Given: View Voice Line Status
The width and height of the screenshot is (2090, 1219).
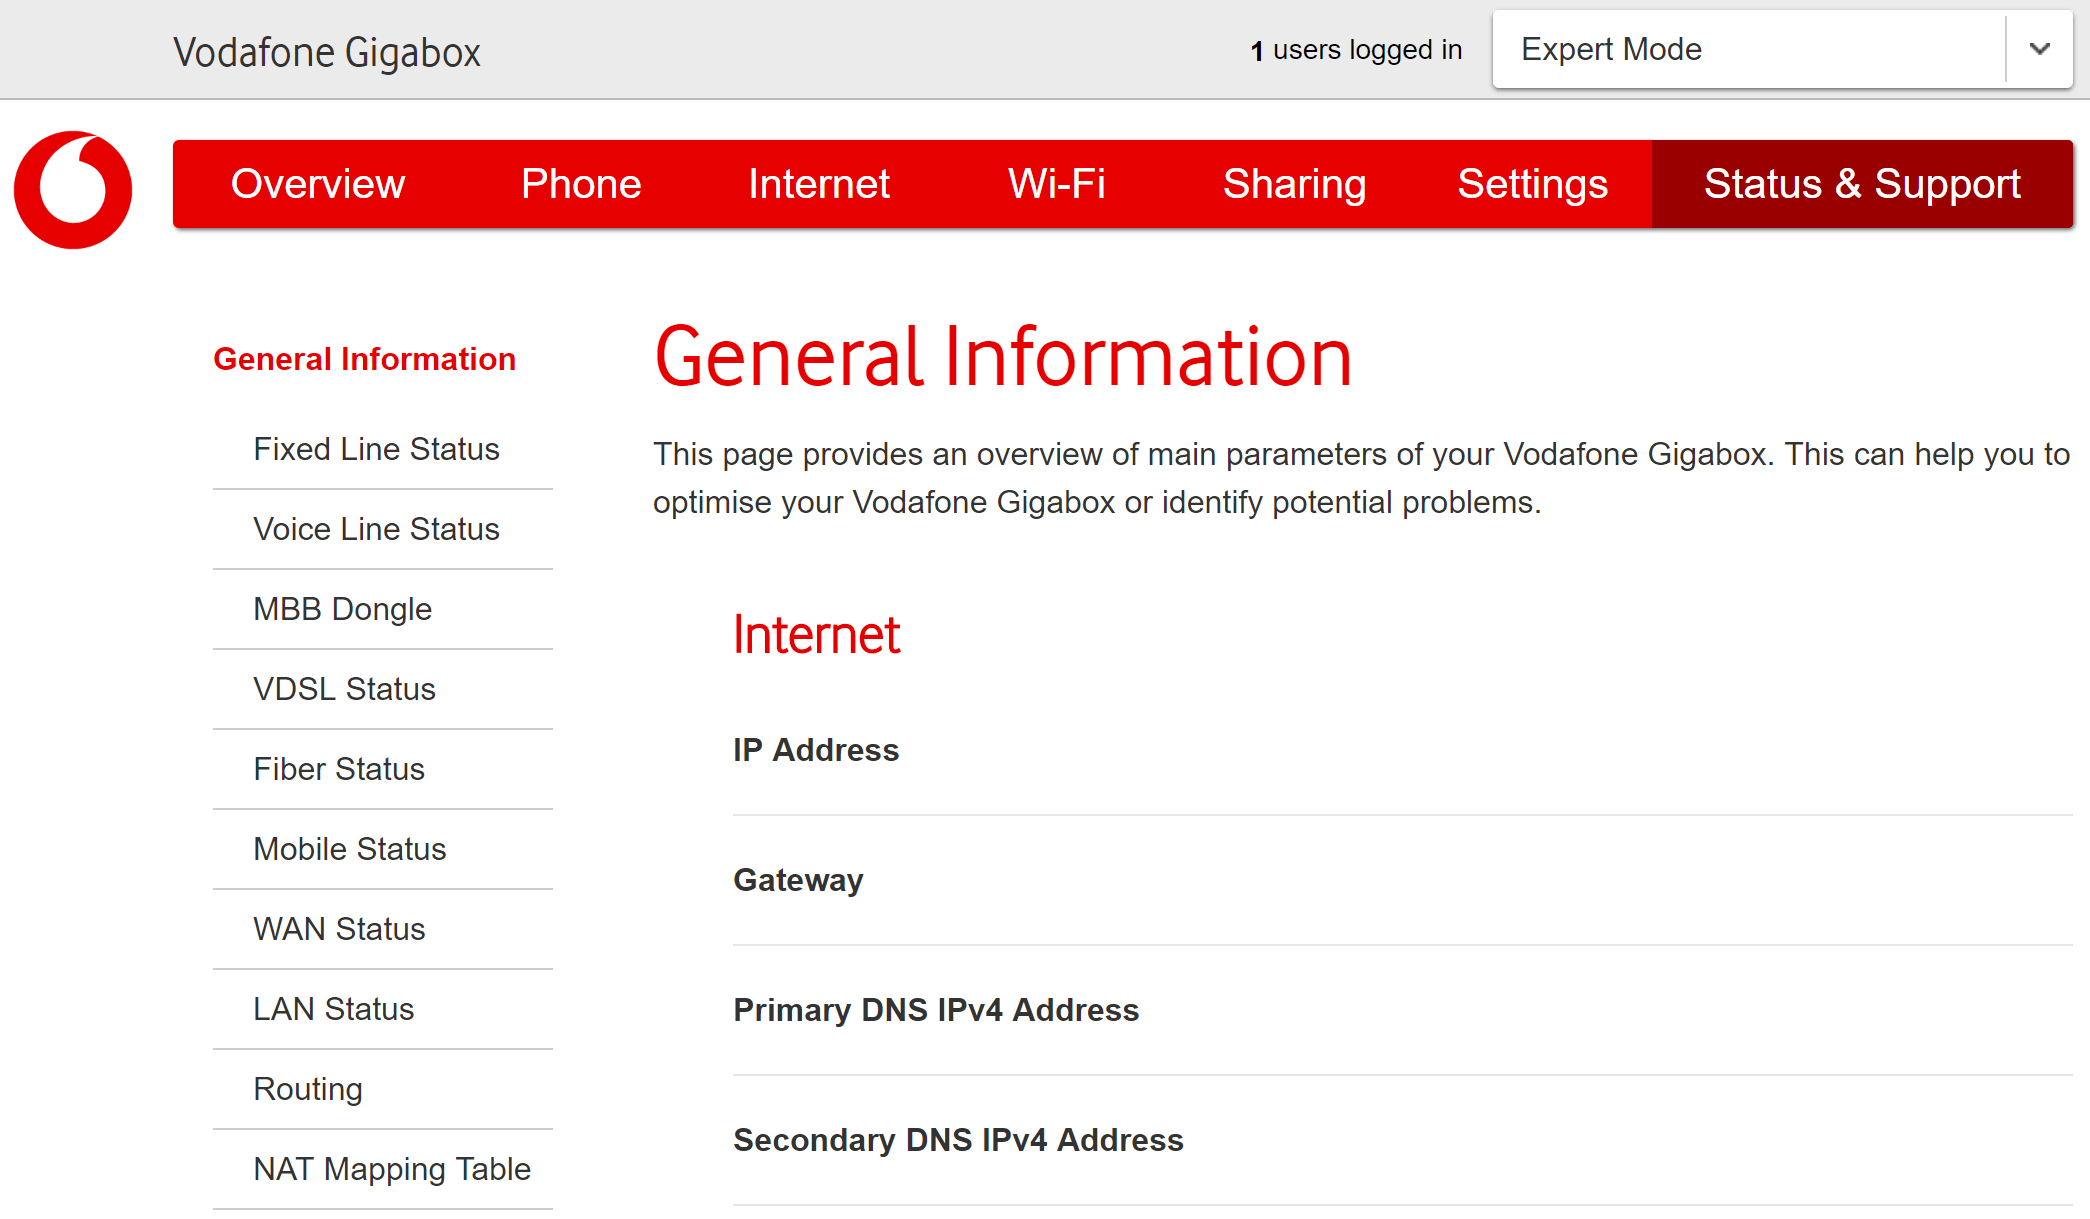Looking at the screenshot, I should tap(377, 529).
